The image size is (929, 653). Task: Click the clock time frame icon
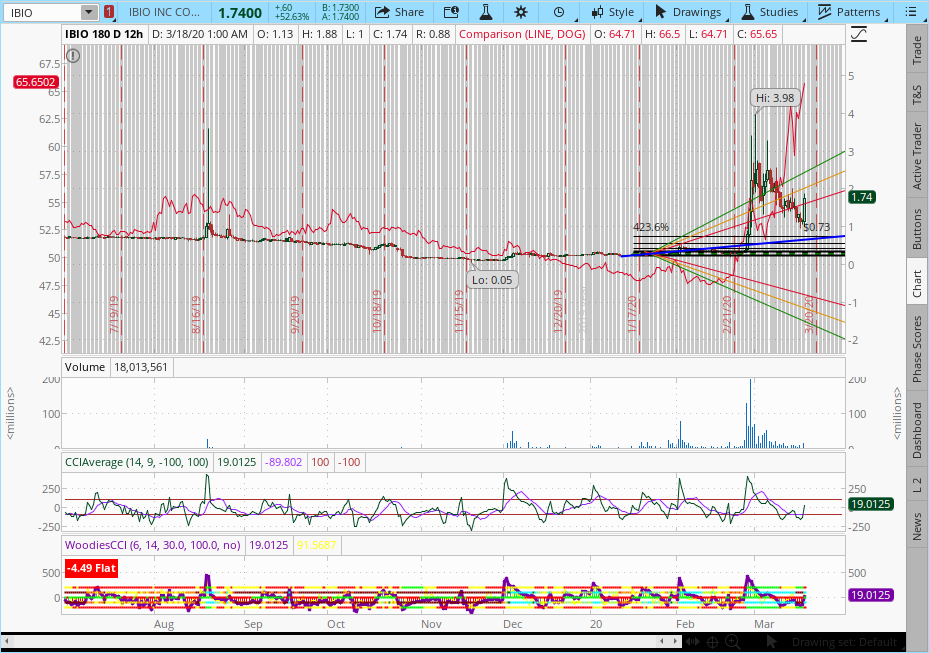(x=557, y=12)
